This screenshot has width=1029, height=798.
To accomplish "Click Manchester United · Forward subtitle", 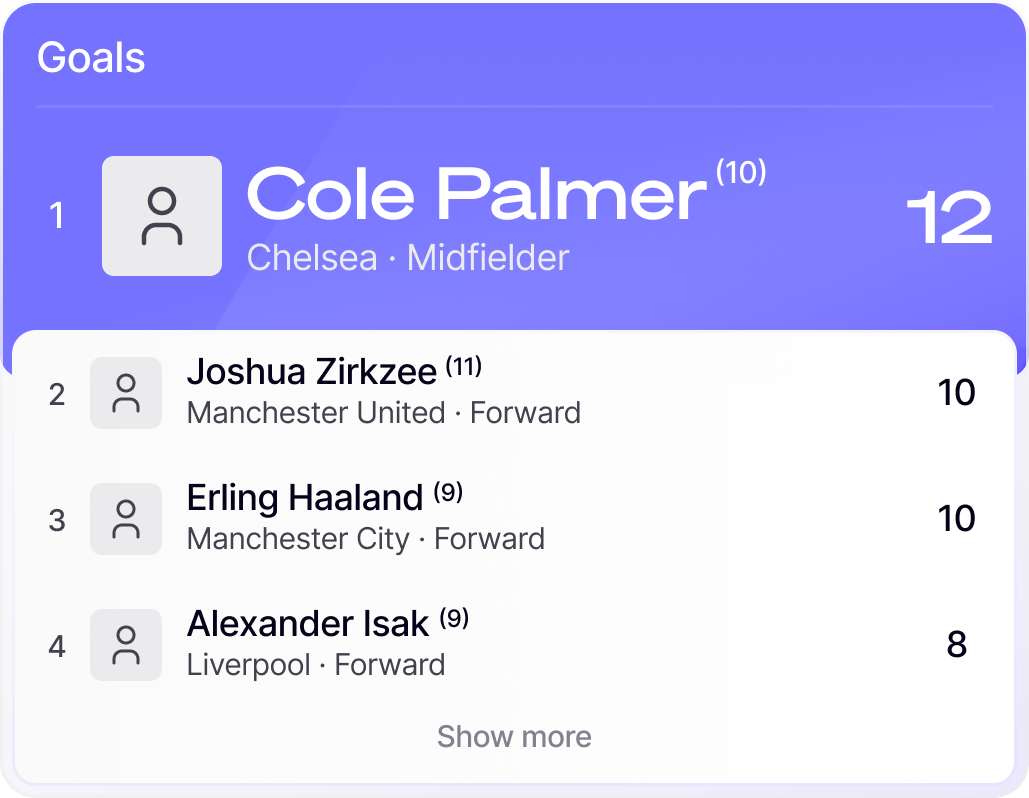I will (x=383, y=413).
